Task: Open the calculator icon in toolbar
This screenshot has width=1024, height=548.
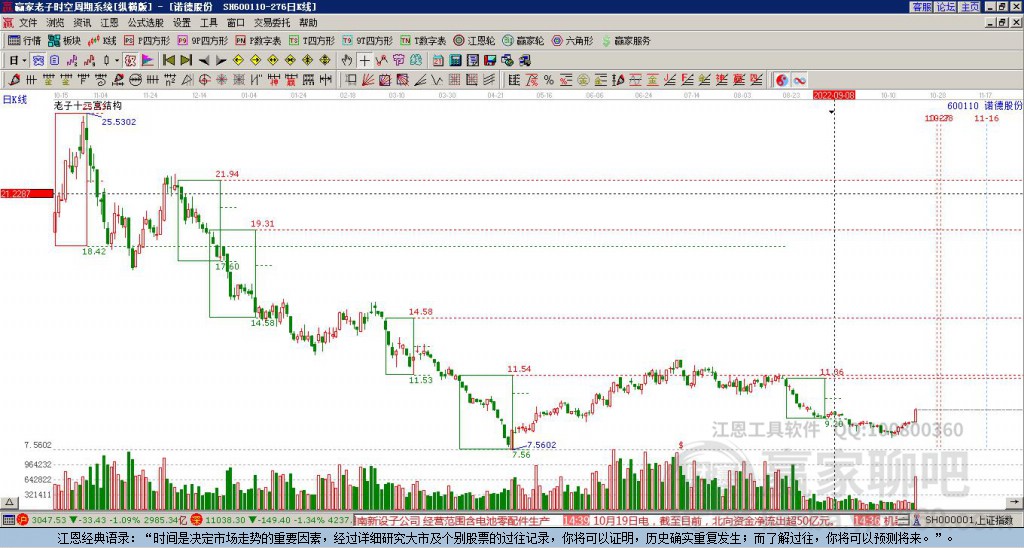Action: [455, 60]
